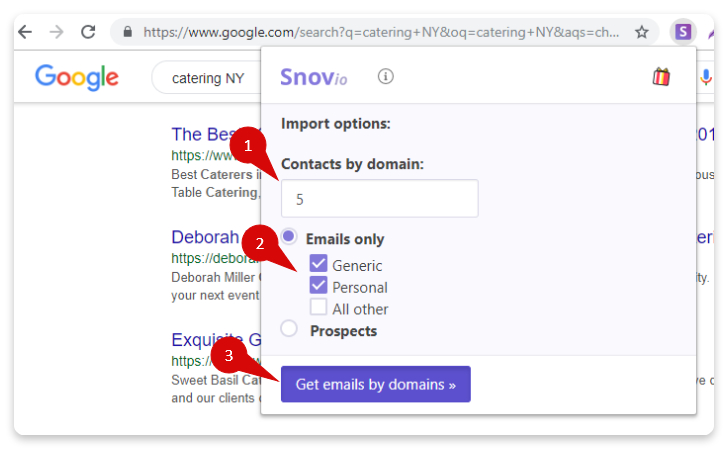
Task: Reload the page with the refresh icon
Action: coord(88,32)
